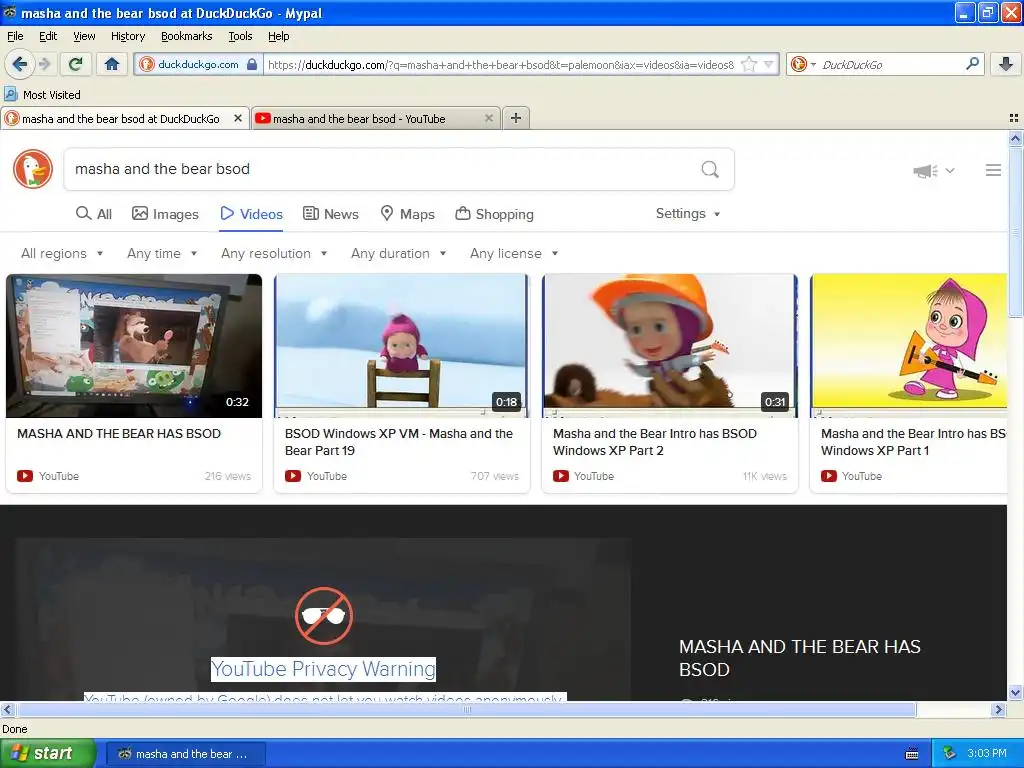The height and width of the screenshot is (768, 1024).
Task: Expand the Any duration filter
Action: click(x=398, y=253)
